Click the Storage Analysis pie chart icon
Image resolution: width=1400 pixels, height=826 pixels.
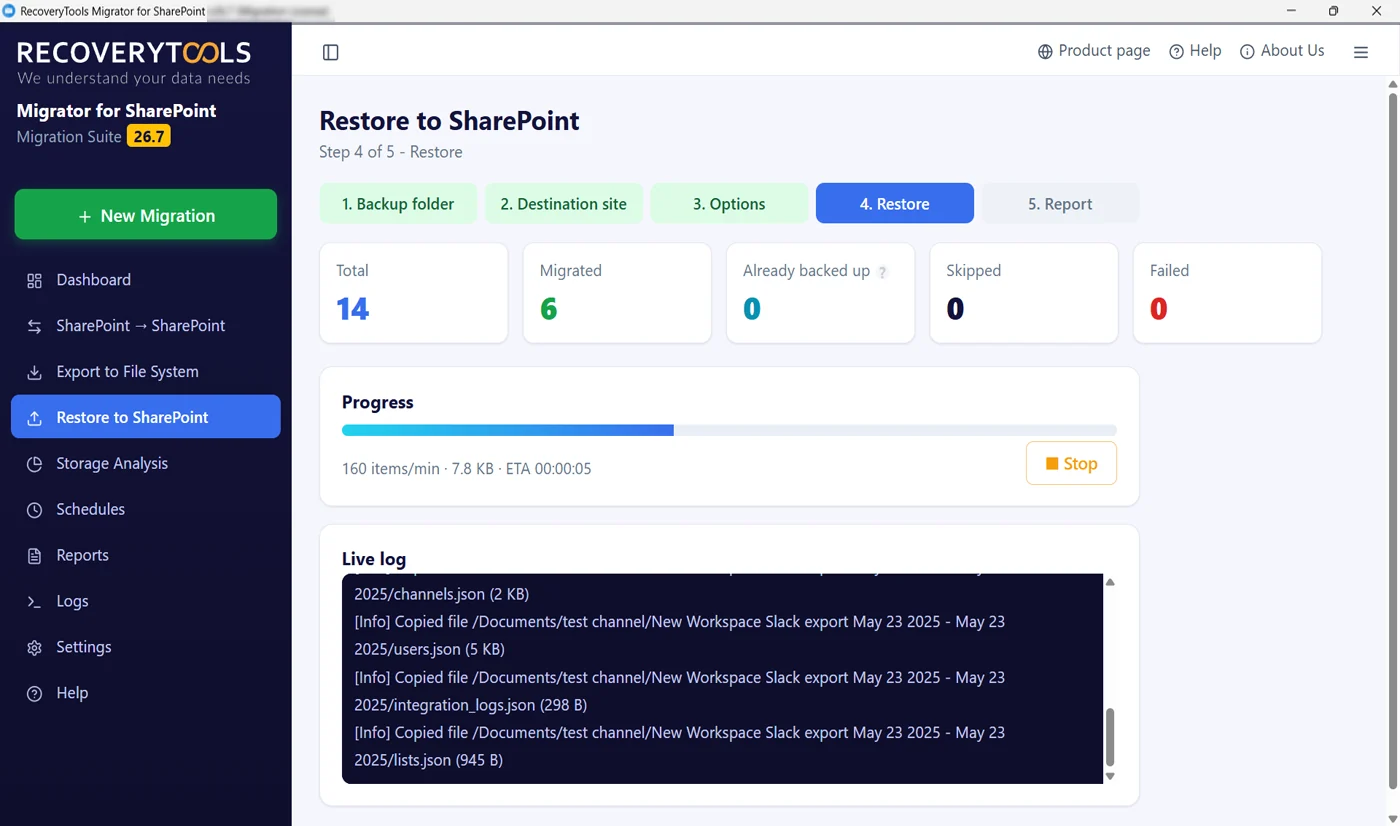point(34,464)
